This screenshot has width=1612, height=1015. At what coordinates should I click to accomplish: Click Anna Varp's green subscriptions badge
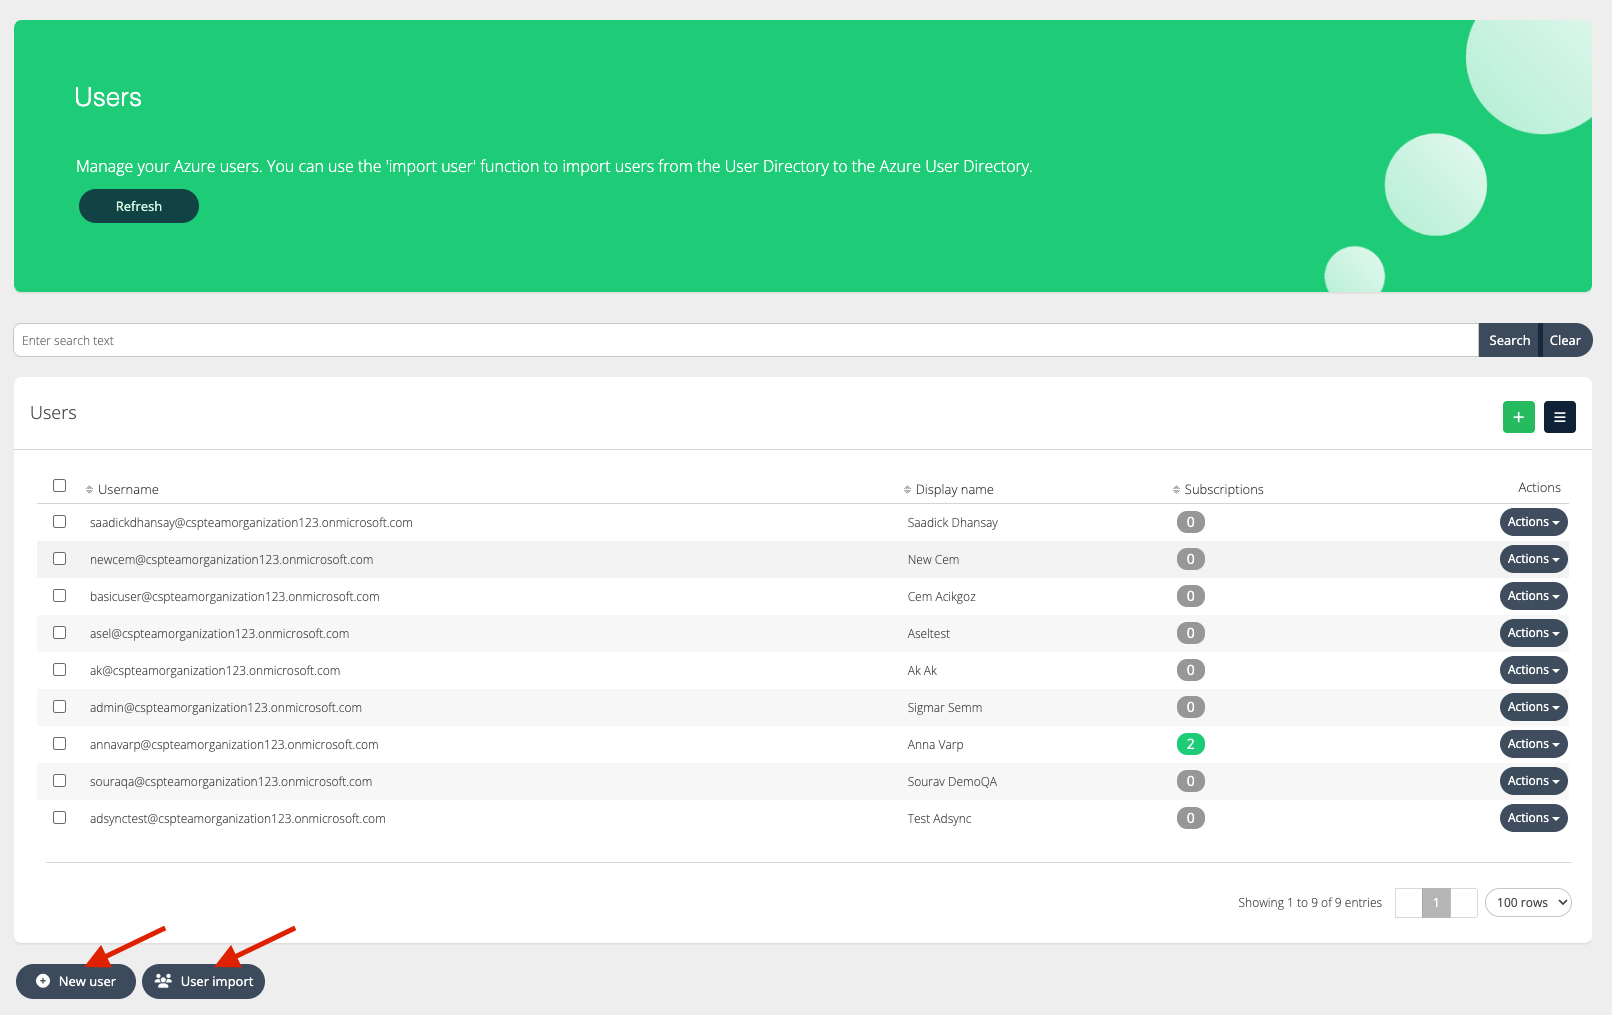coord(1190,744)
